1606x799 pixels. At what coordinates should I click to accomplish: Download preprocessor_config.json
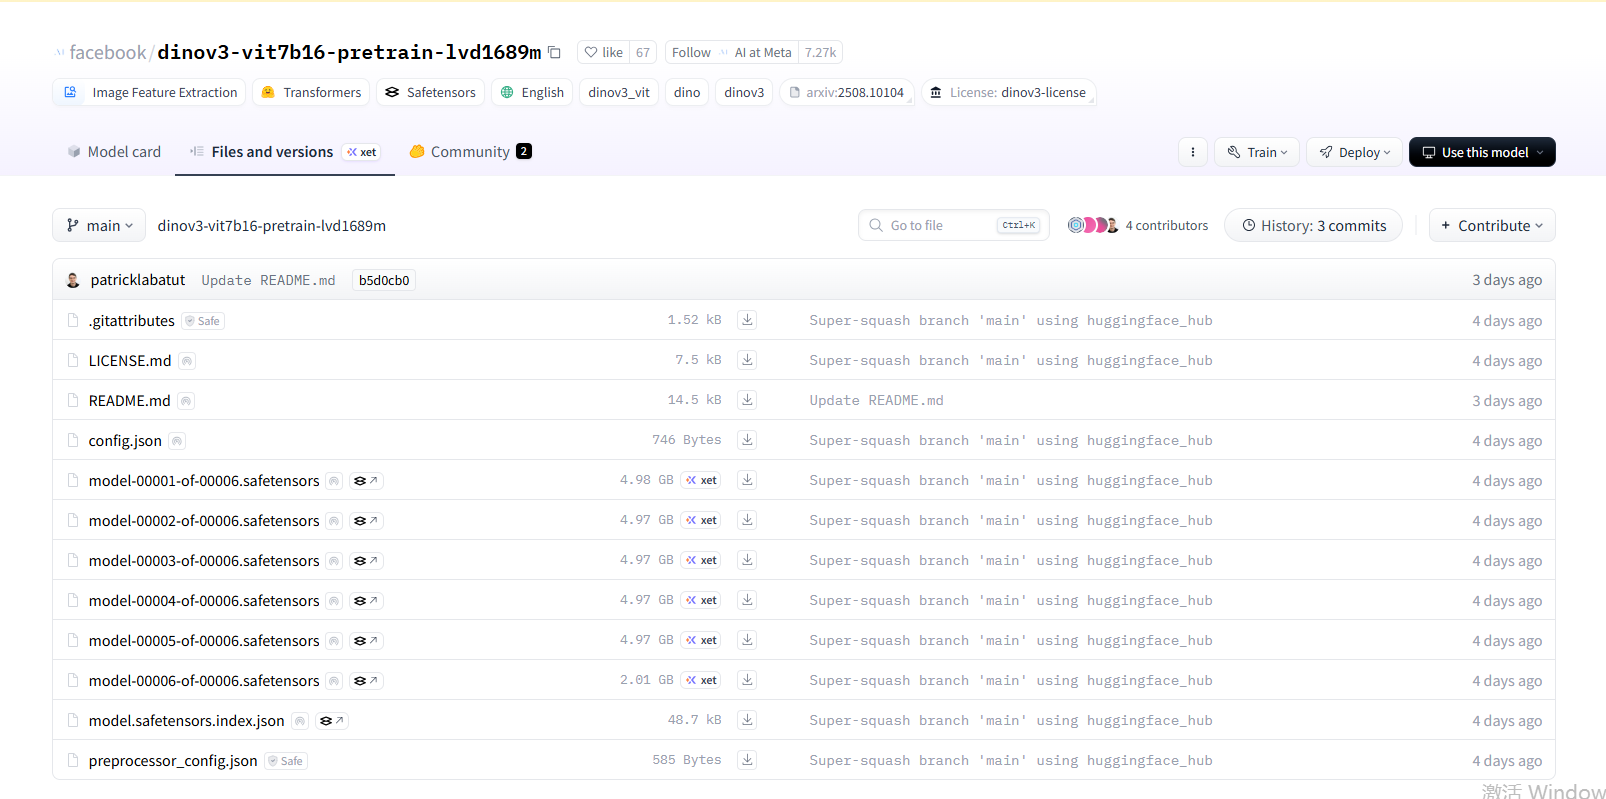[747, 760]
